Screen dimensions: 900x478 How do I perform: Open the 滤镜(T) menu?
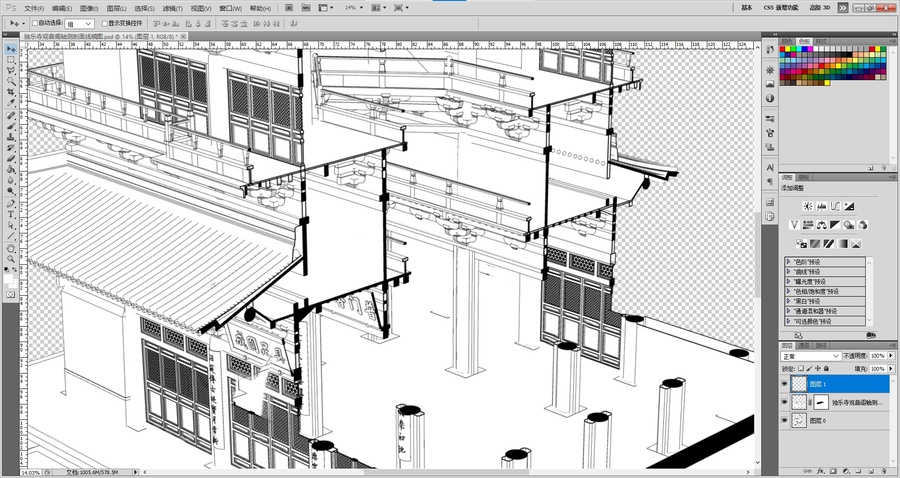click(x=172, y=9)
